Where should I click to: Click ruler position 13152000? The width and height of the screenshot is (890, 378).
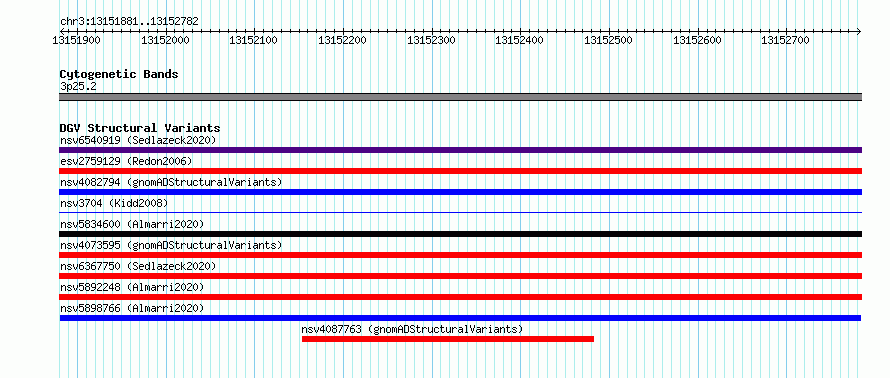click(165, 40)
